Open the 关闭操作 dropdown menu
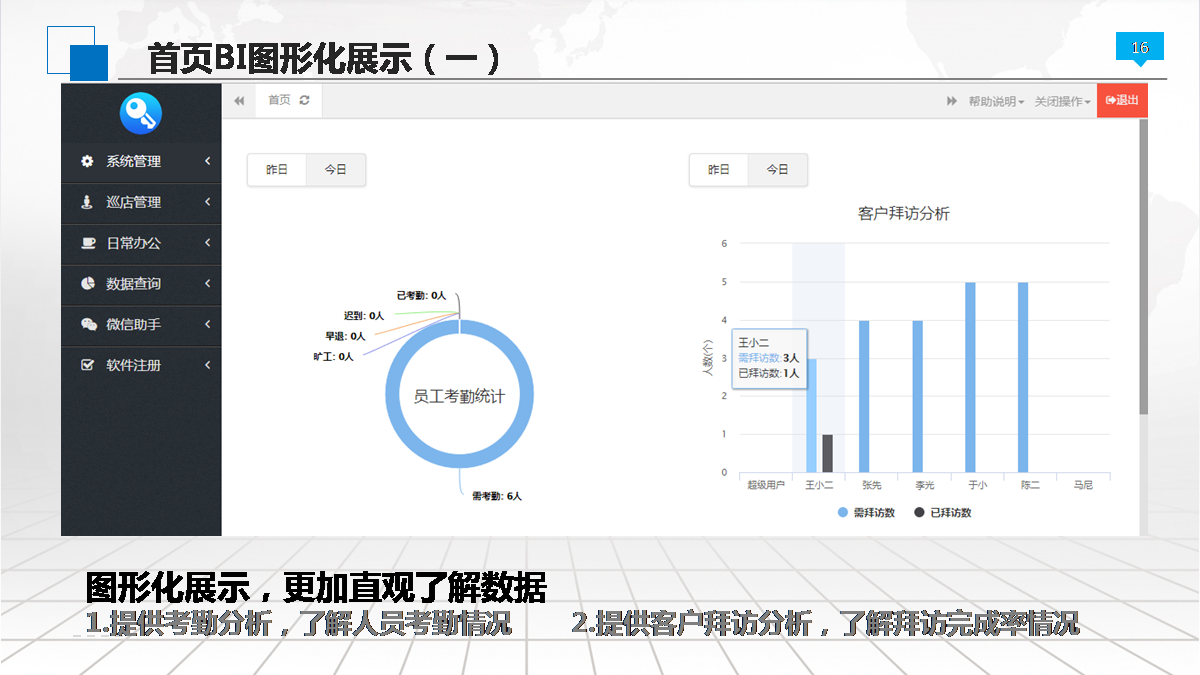1200x675 pixels. pyautogui.click(x=1062, y=101)
